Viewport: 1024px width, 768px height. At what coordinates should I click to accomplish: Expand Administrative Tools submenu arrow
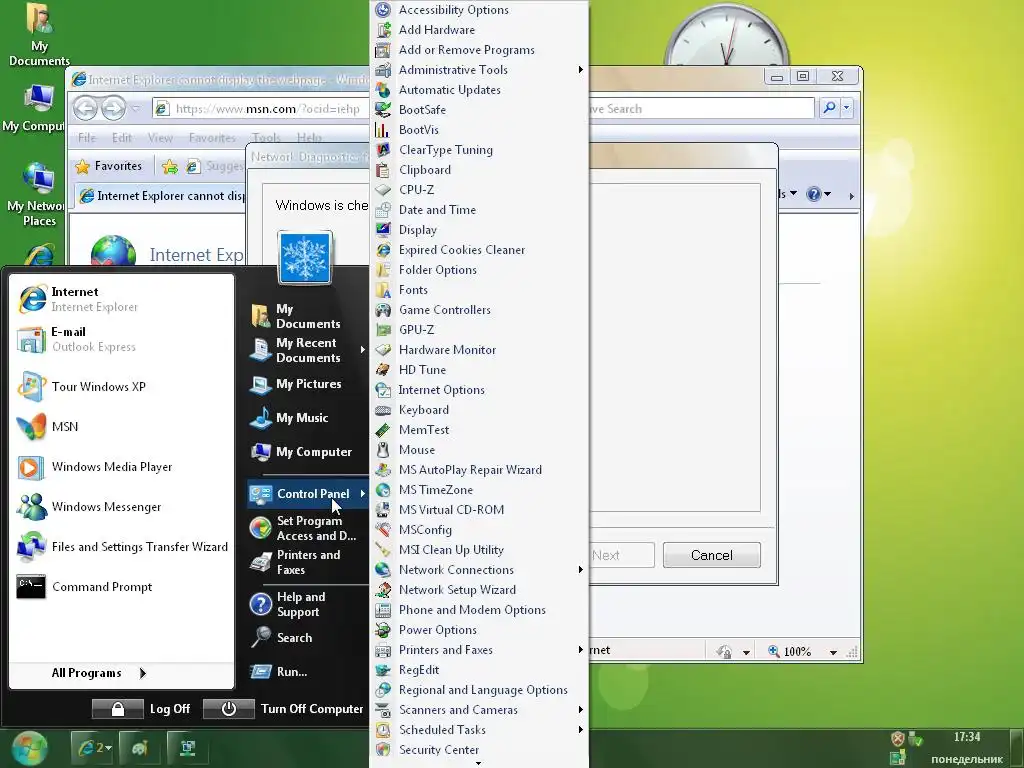pos(581,70)
